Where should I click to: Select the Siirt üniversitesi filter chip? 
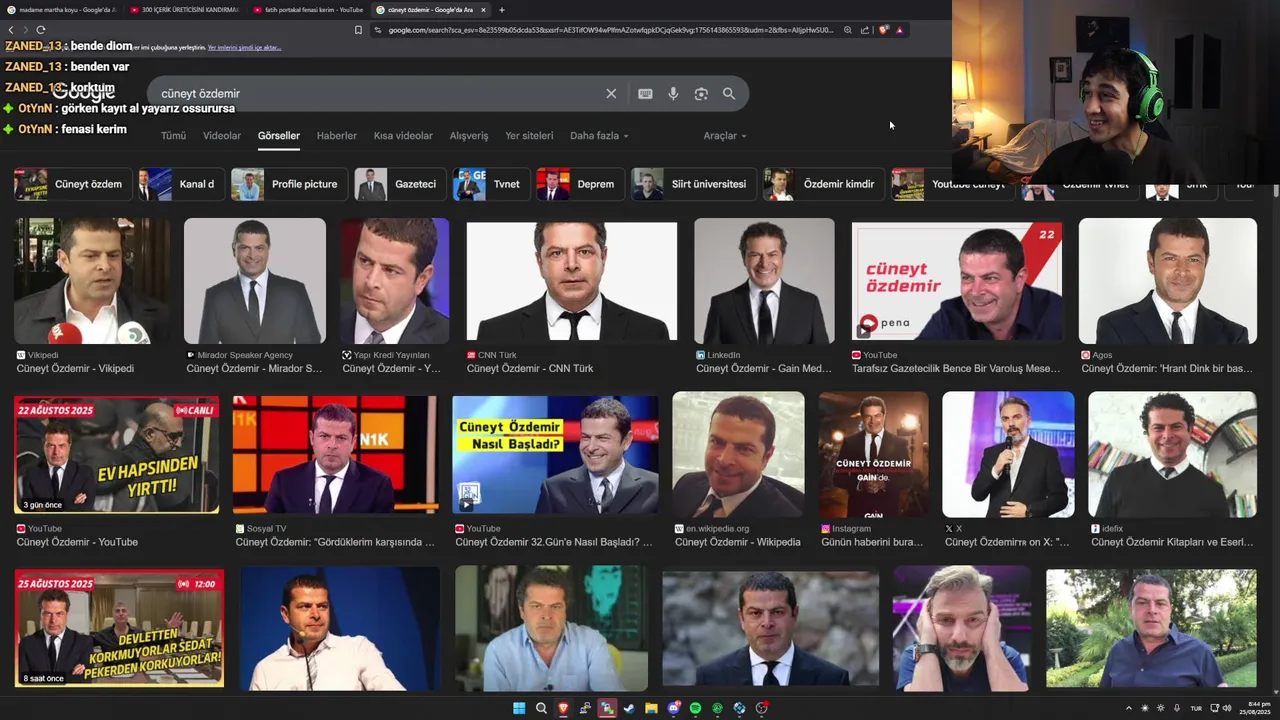click(x=692, y=184)
